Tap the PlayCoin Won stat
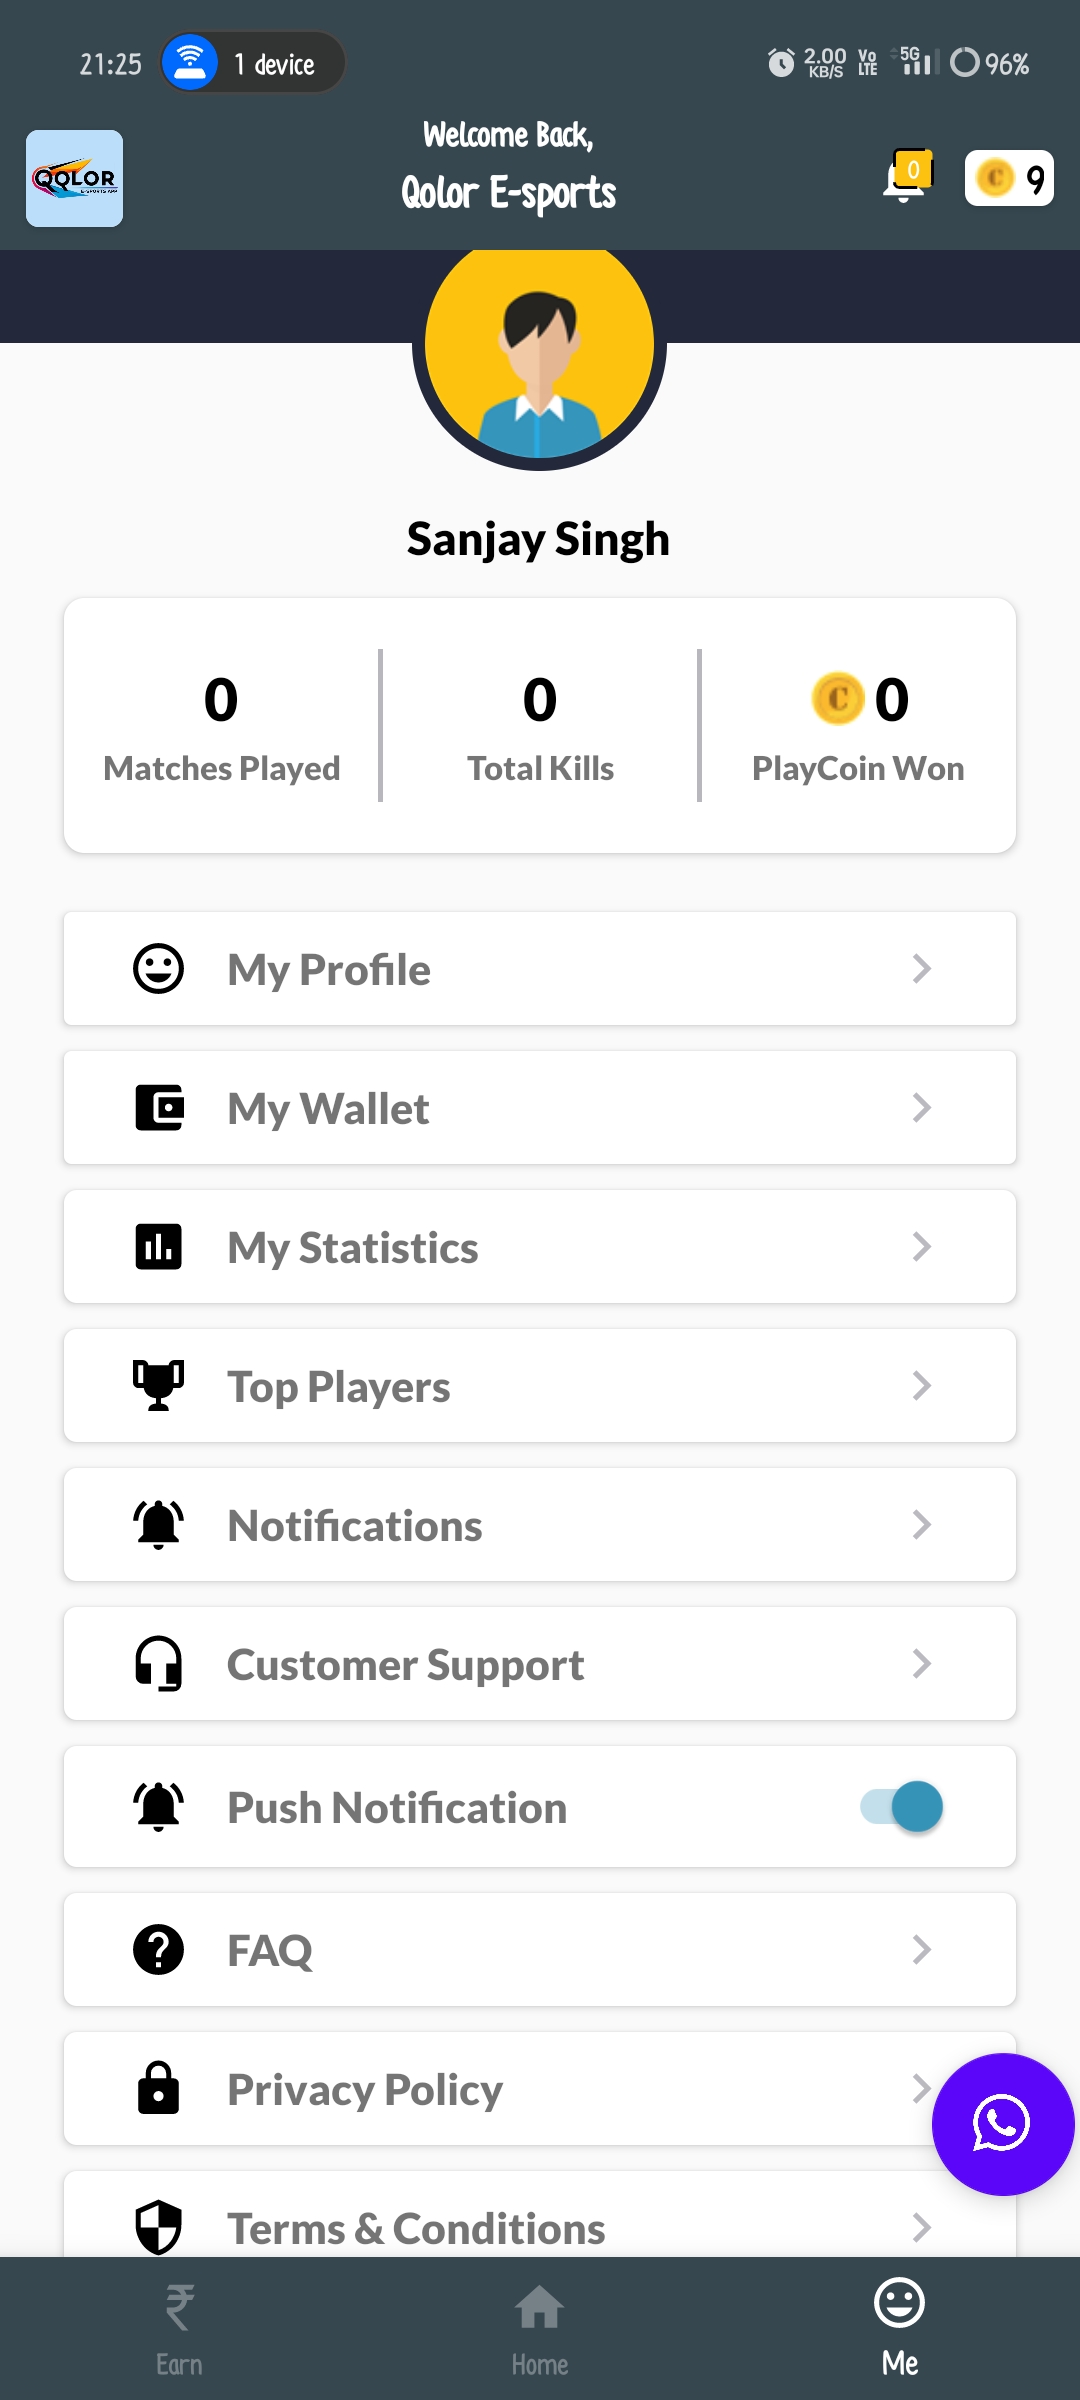 [x=858, y=727]
